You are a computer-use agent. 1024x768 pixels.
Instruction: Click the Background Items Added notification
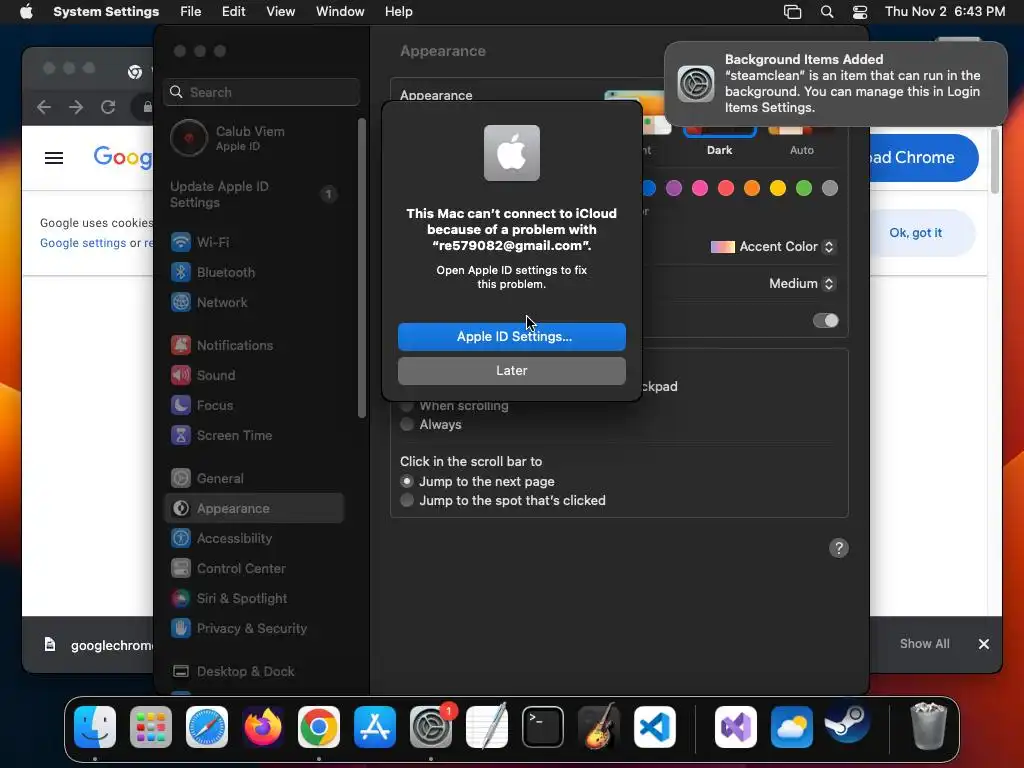click(x=835, y=84)
